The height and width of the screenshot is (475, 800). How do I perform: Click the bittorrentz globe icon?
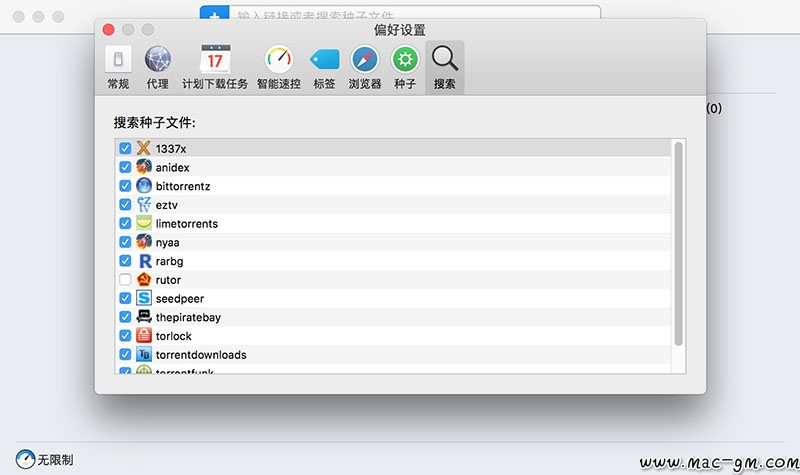tap(144, 186)
